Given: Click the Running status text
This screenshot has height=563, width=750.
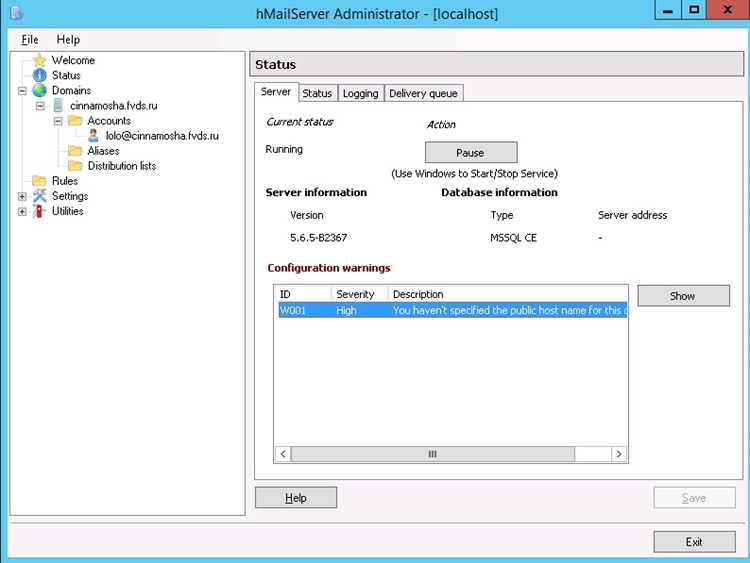Looking at the screenshot, I should click(x=284, y=149).
